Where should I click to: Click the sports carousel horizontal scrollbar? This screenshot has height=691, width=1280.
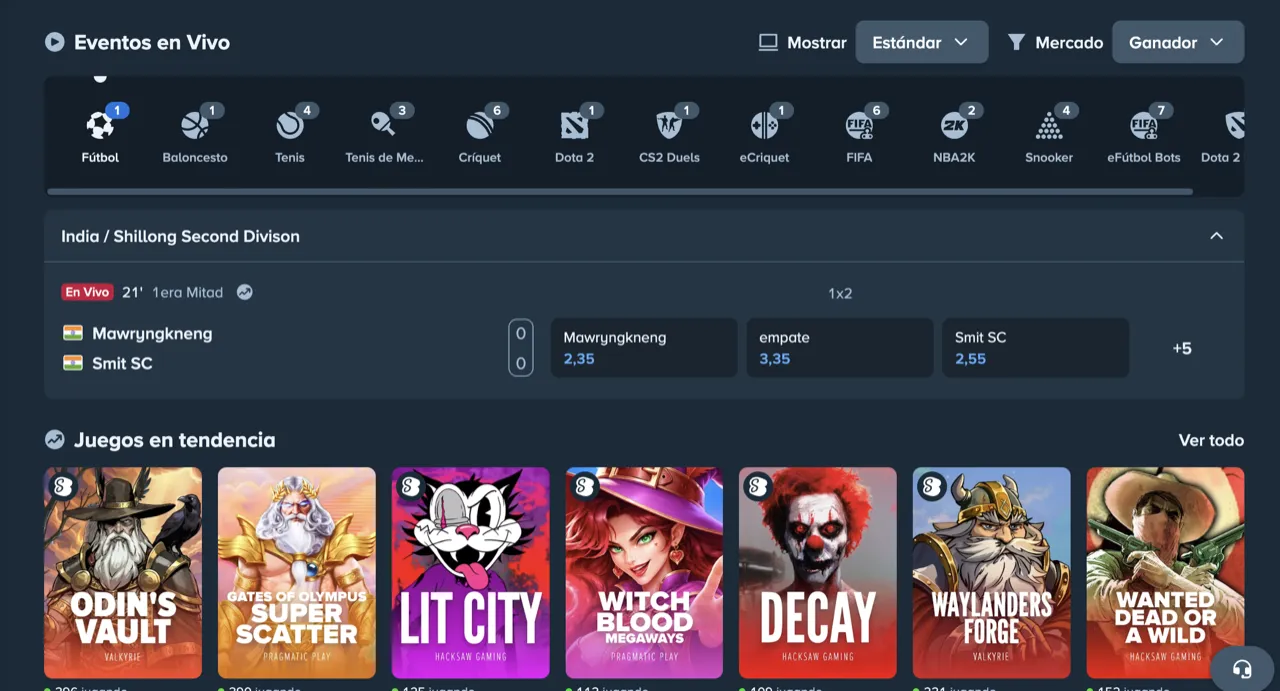tap(620, 191)
